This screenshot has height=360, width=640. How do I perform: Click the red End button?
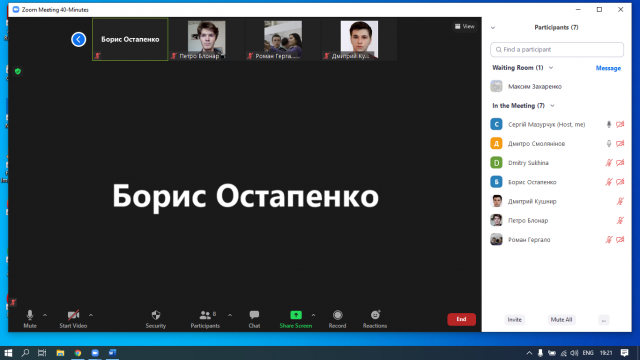click(x=461, y=319)
